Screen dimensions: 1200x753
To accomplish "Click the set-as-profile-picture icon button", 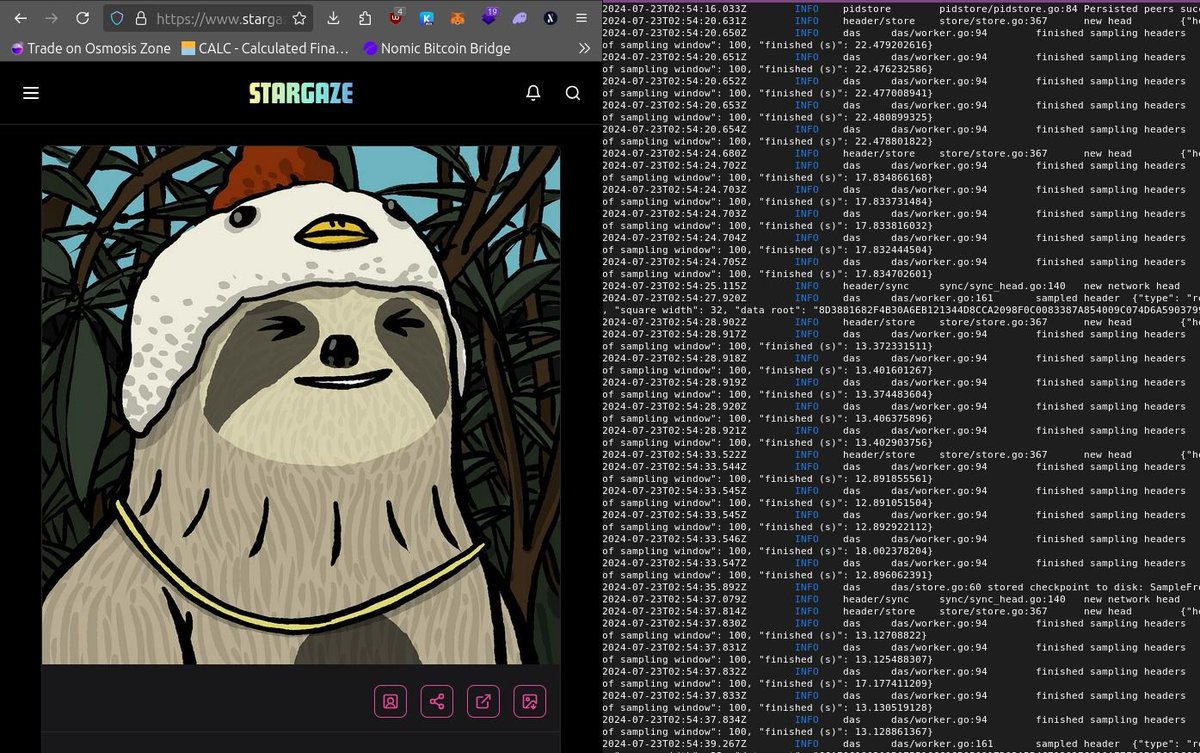I will coord(390,701).
